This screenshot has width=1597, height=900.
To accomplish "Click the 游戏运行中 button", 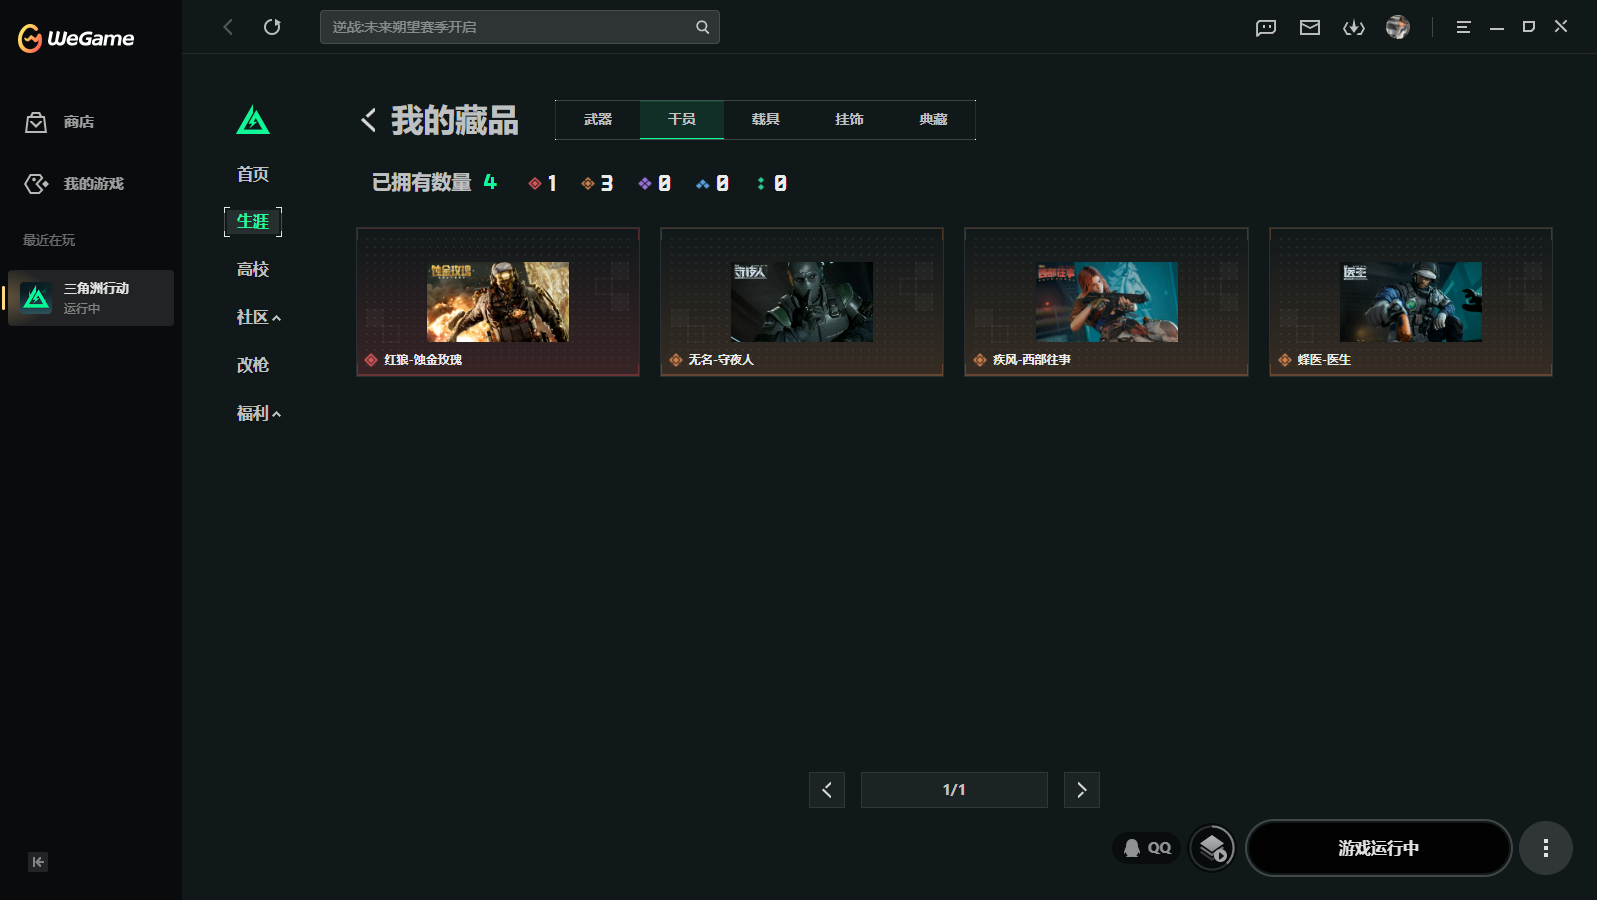I will (1379, 848).
